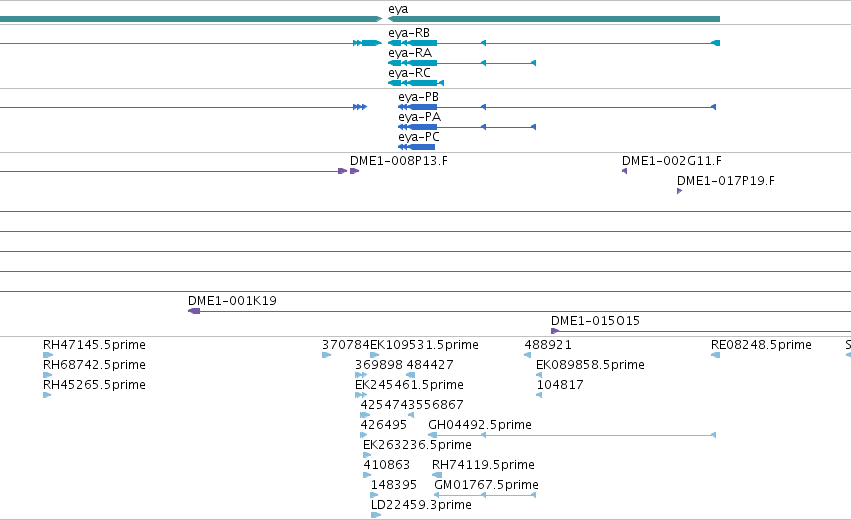Click the EK109531.5prime label
Screen dimensions: 851x520
pyautogui.click(x=424, y=345)
